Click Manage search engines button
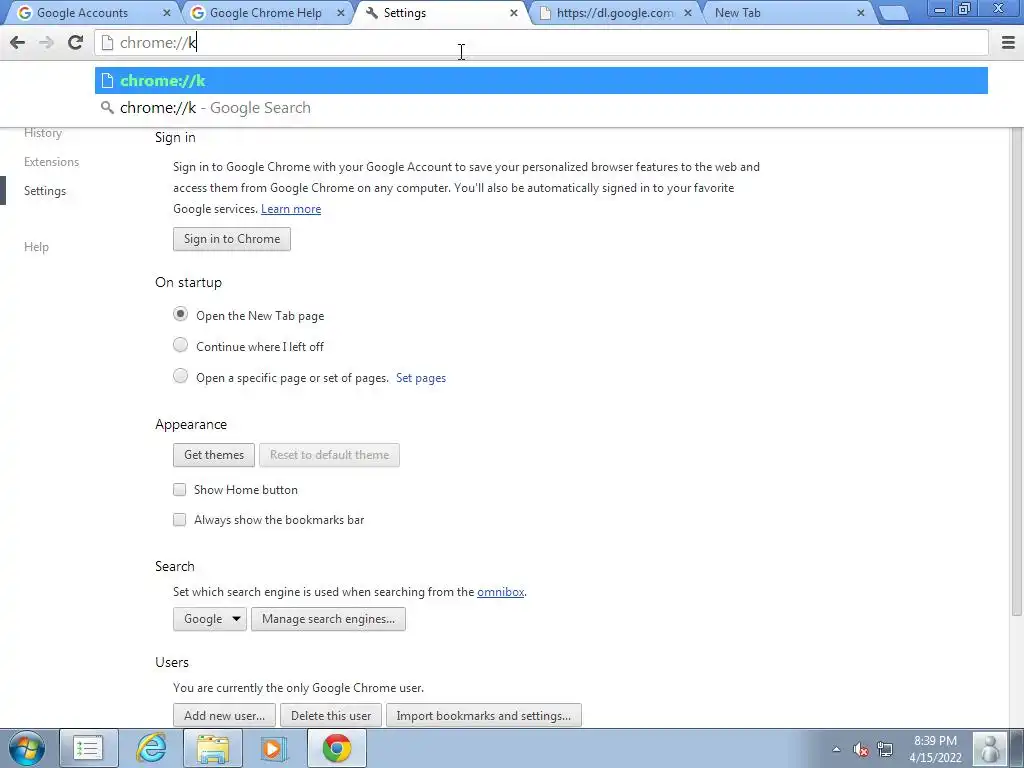This screenshot has width=1024, height=768. point(328,619)
